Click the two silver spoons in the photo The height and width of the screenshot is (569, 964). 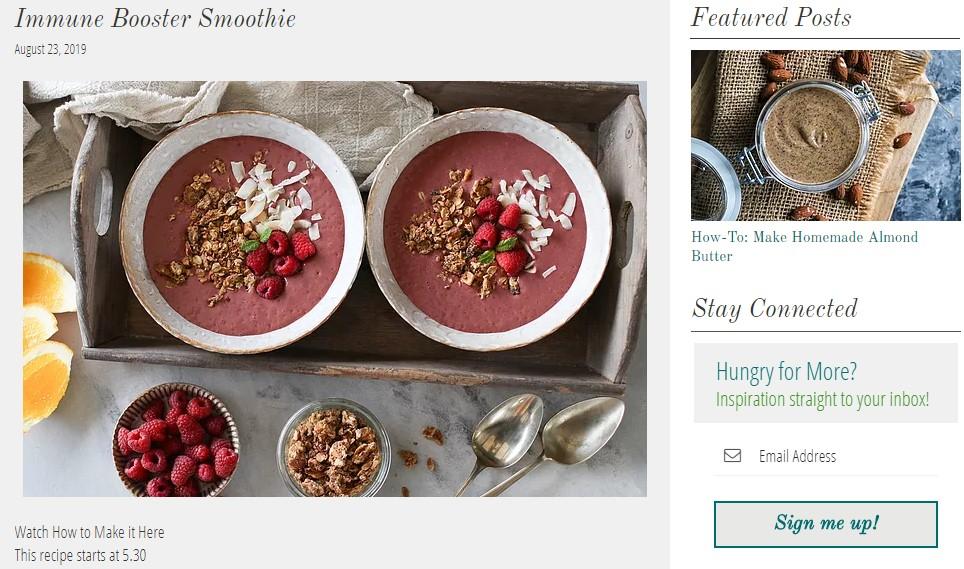pos(541,442)
